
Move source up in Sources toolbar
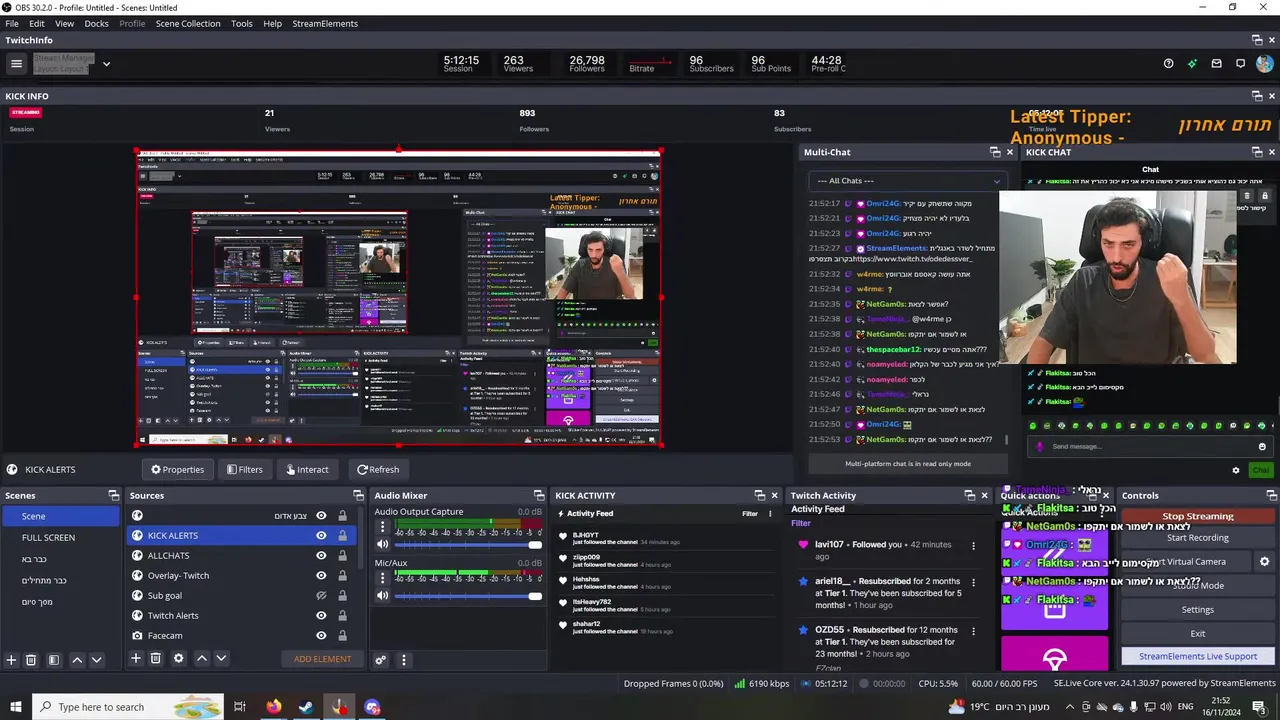coord(201,658)
